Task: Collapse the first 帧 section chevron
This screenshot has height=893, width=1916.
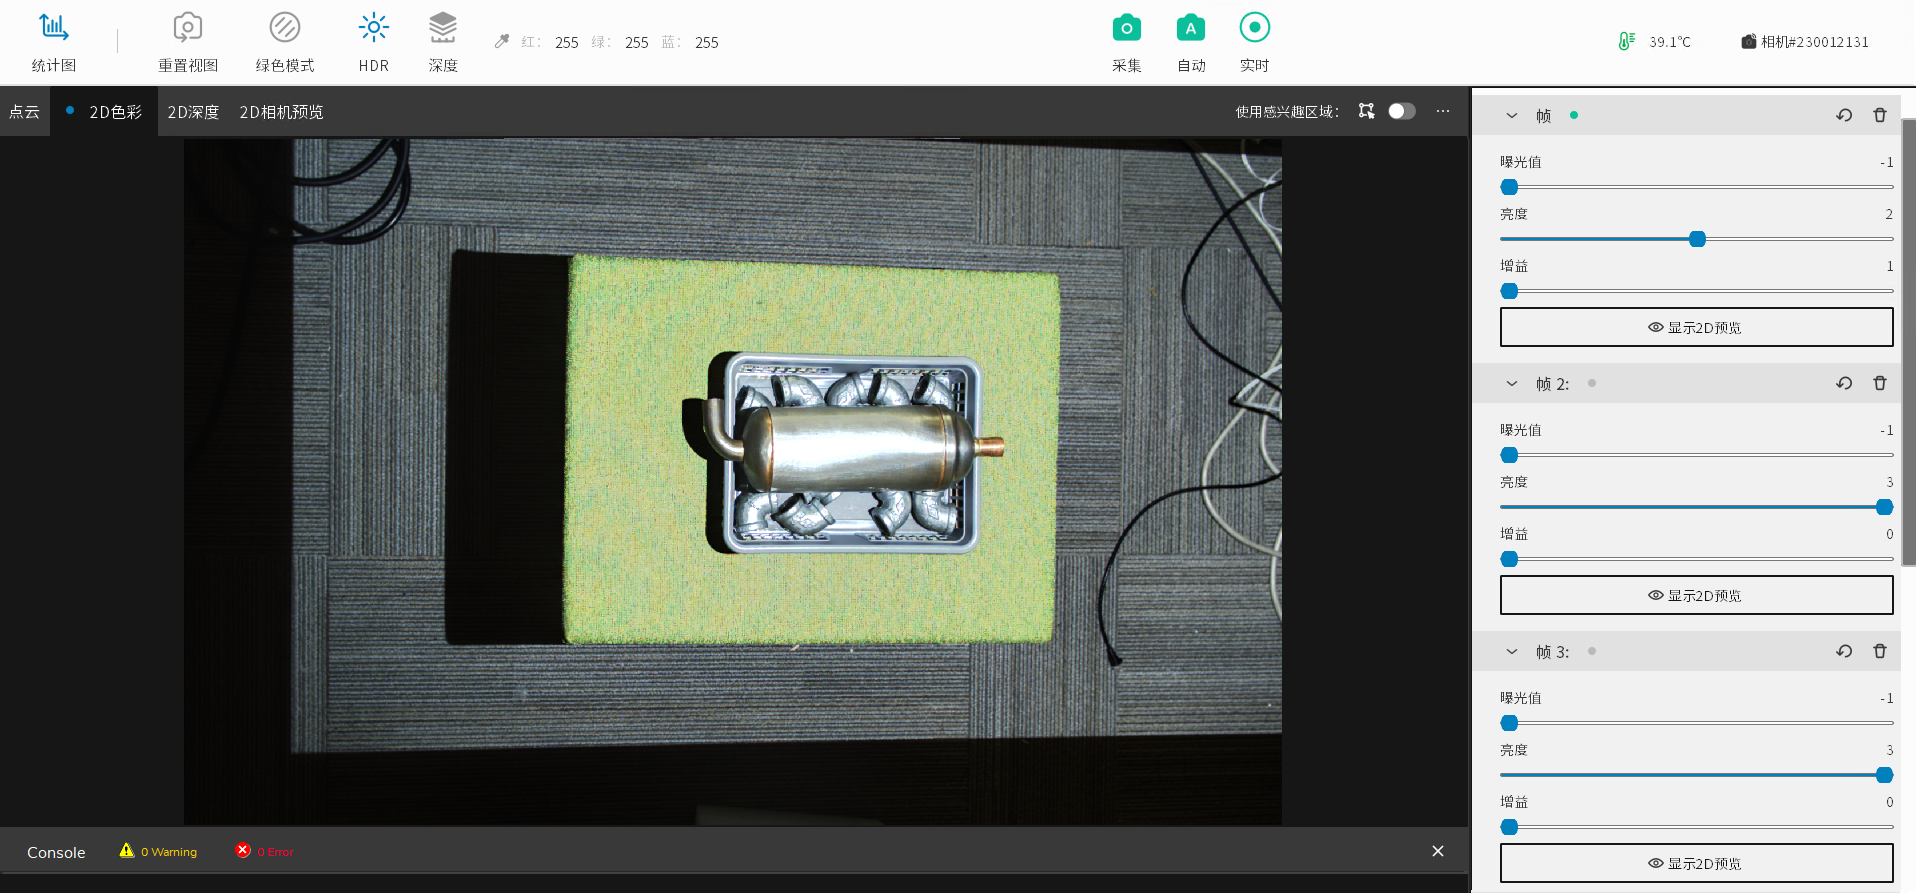Action: tap(1511, 115)
